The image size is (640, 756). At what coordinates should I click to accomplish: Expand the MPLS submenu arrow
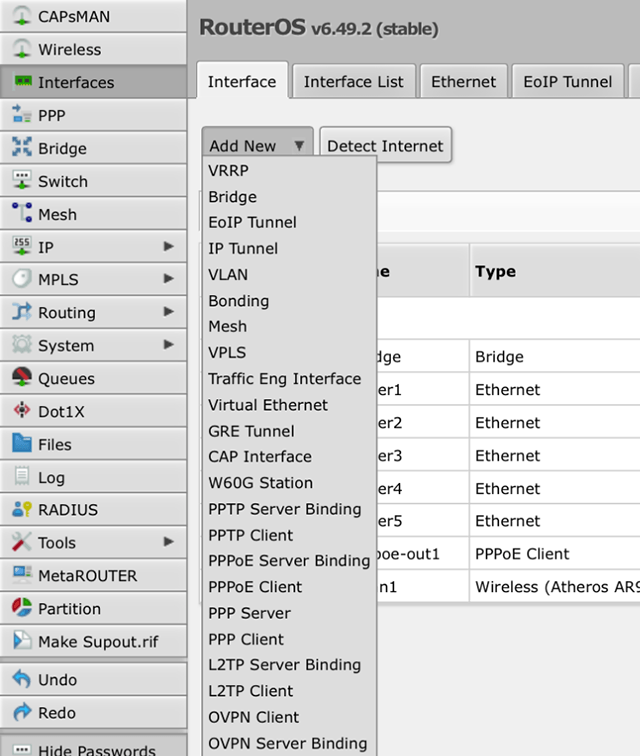point(168,279)
